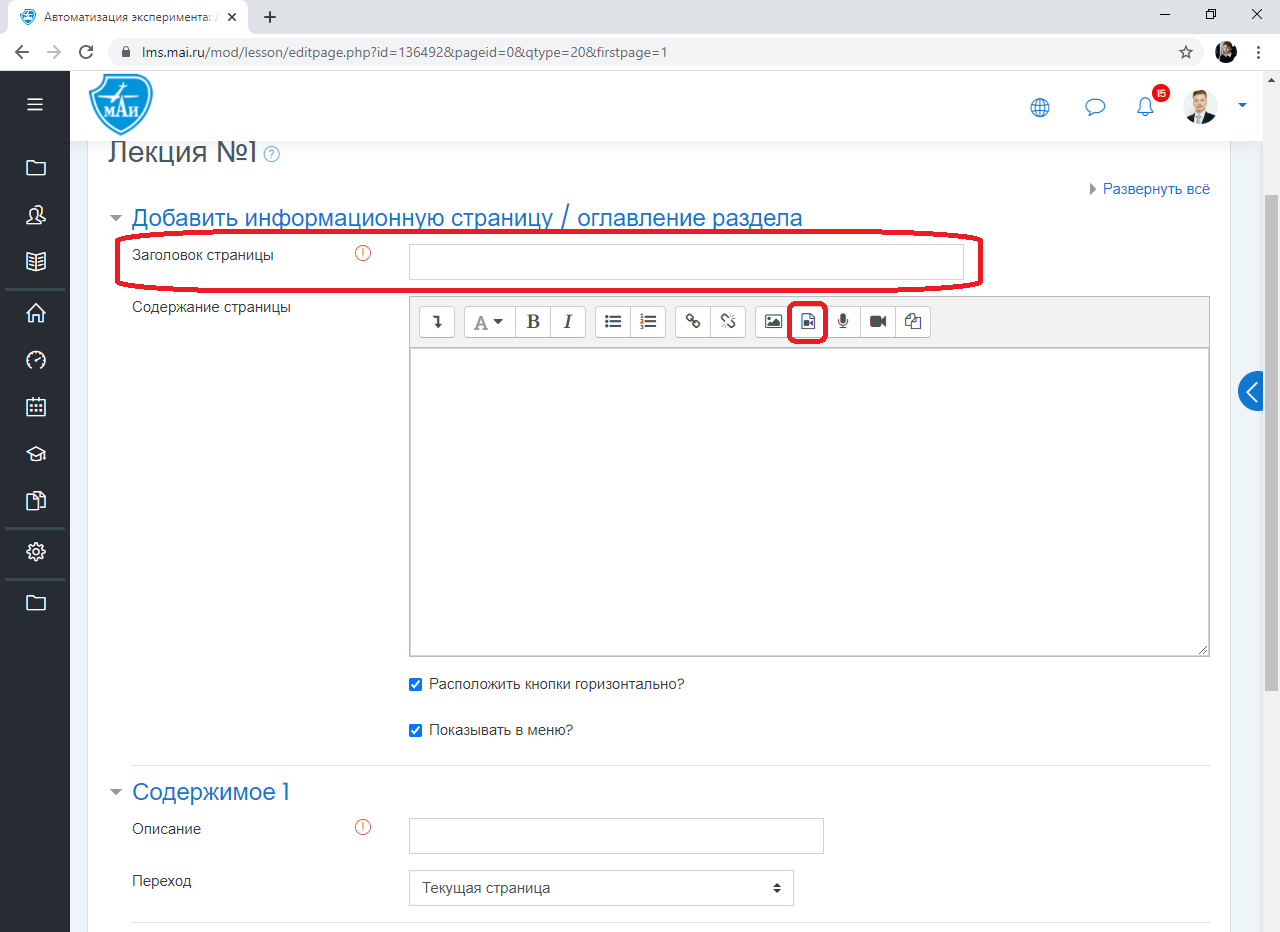This screenshot has width=1280, height=932.
Task: Open Chrome three-dot menu
Action: tap(1258, 52)
